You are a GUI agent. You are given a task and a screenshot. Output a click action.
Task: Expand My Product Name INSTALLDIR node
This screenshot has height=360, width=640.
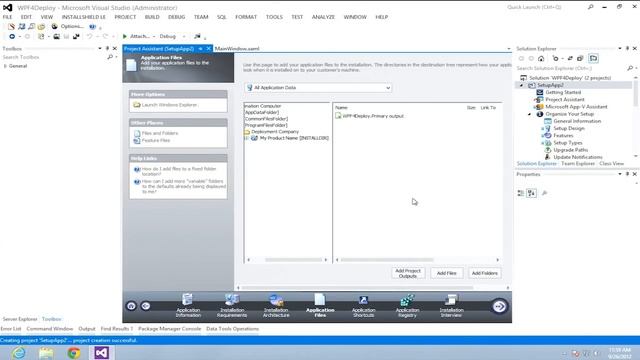click(247, 138)
